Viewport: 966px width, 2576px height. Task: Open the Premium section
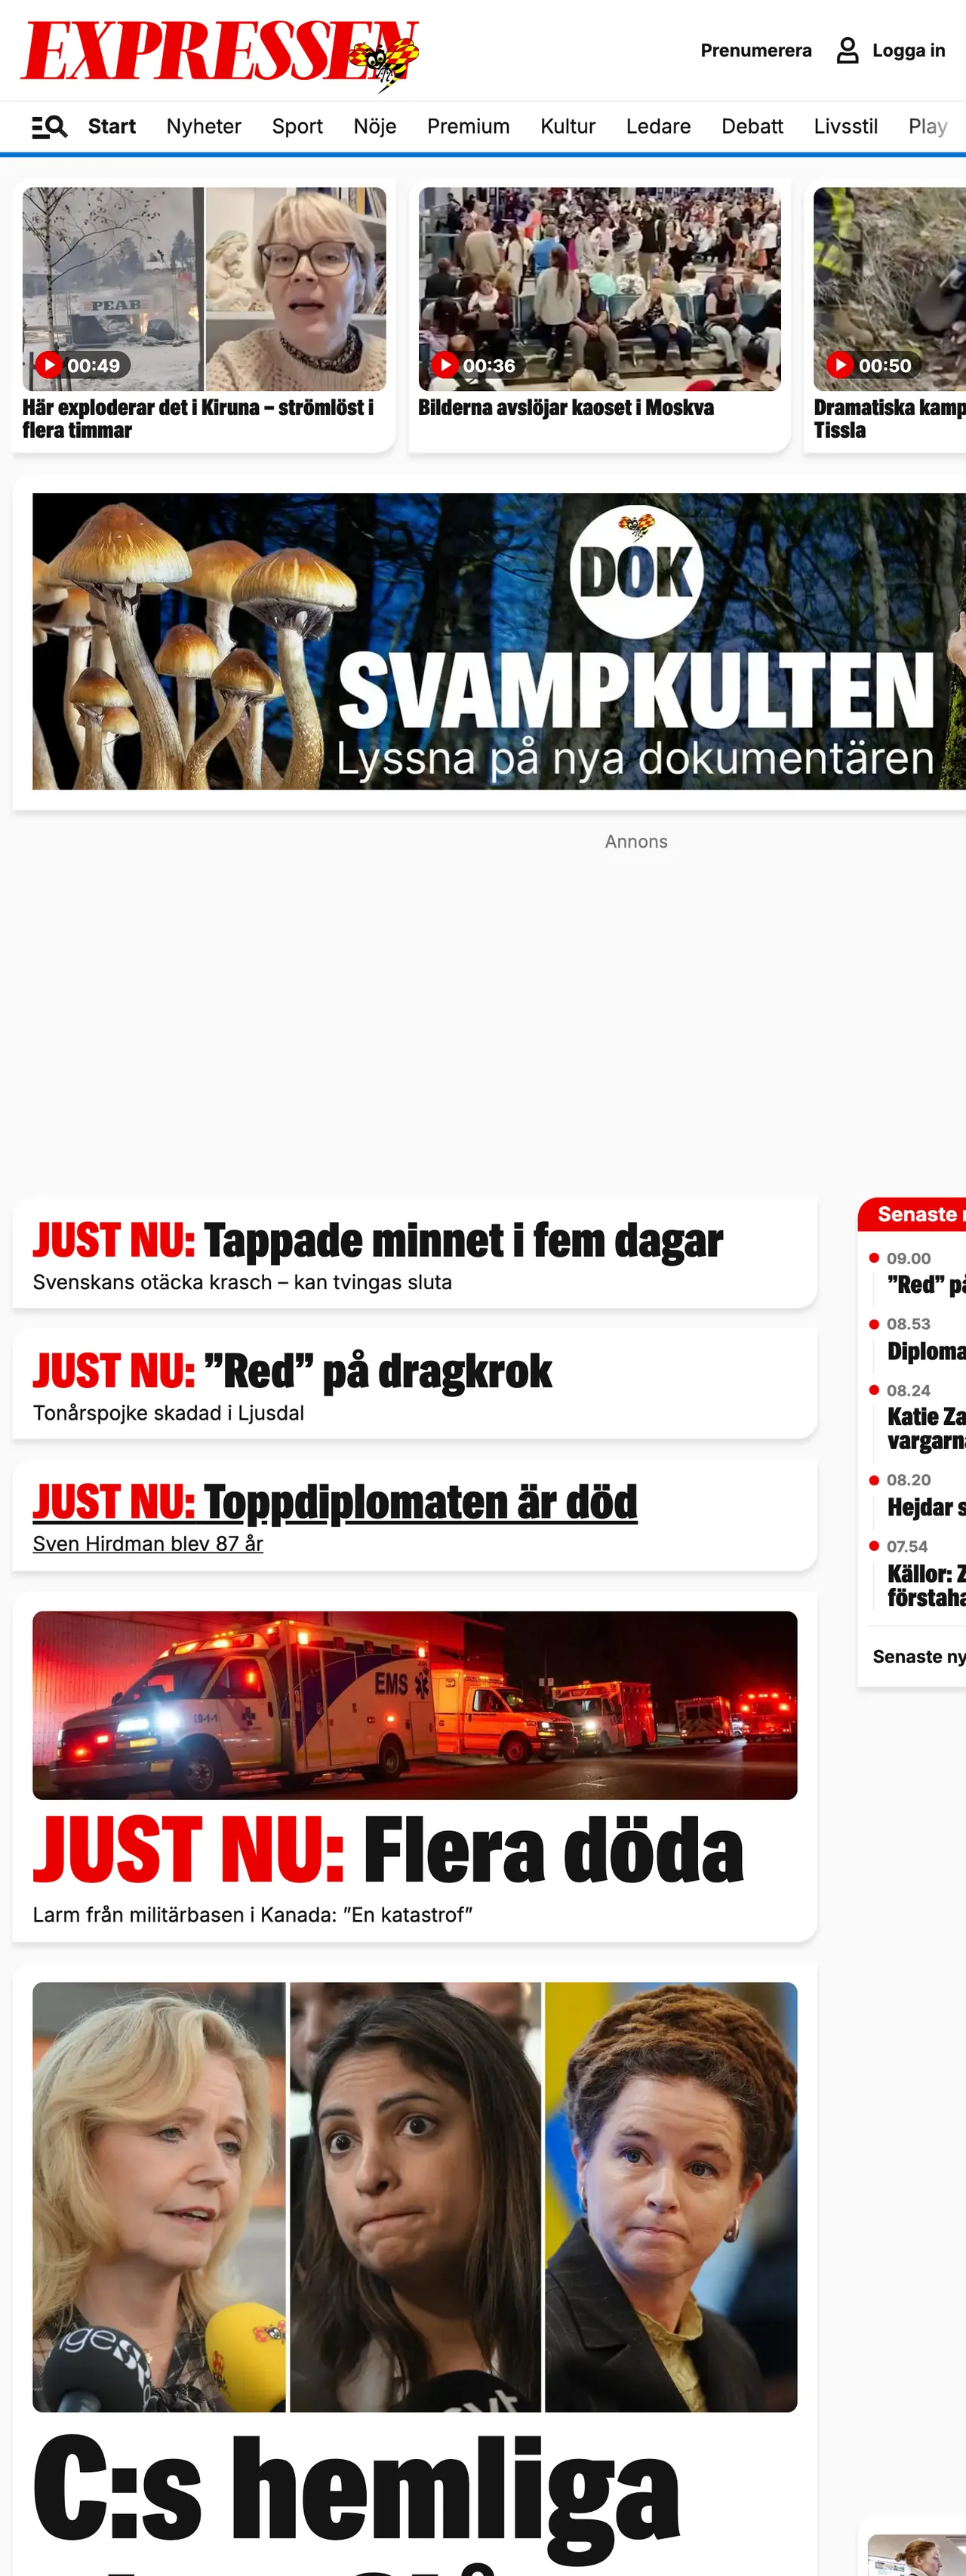[x=468, y=127]
